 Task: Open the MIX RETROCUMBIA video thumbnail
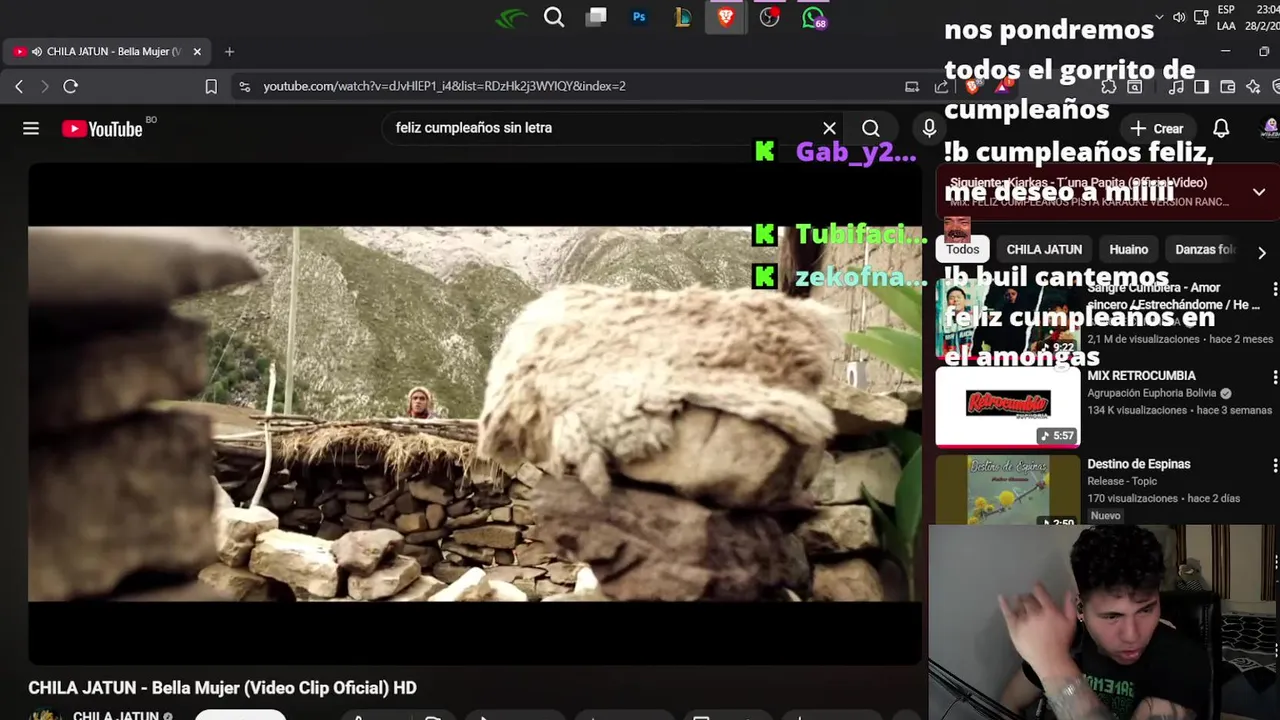coord(1008,407)
